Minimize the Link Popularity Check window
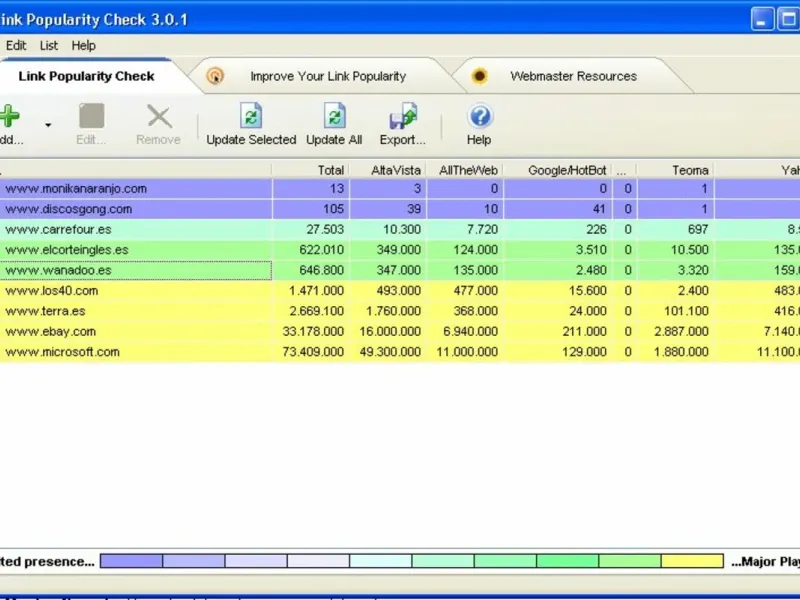Screen dimensions: 800x600 762,20
